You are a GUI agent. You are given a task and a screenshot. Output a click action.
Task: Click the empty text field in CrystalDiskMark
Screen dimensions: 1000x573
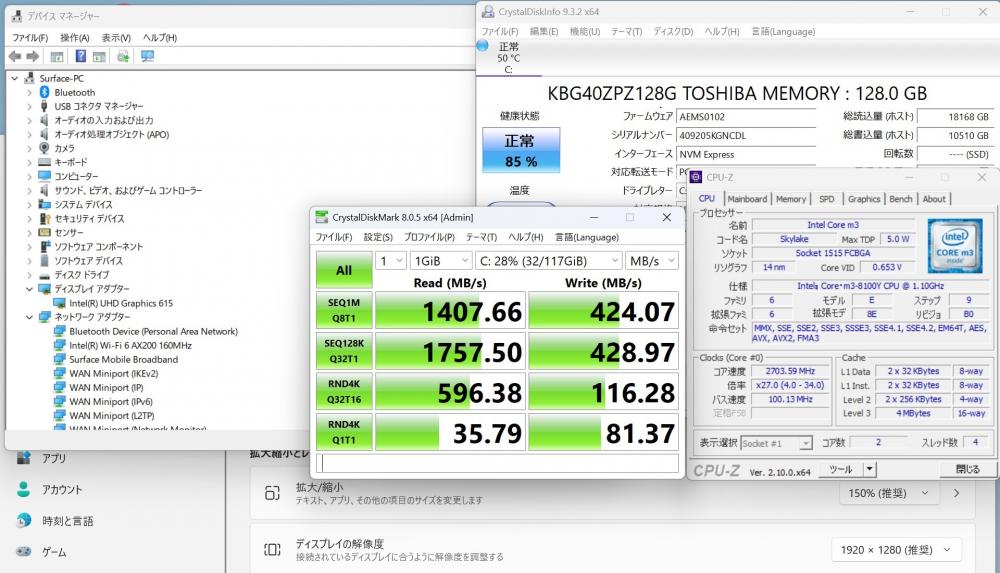coord(497,463)
